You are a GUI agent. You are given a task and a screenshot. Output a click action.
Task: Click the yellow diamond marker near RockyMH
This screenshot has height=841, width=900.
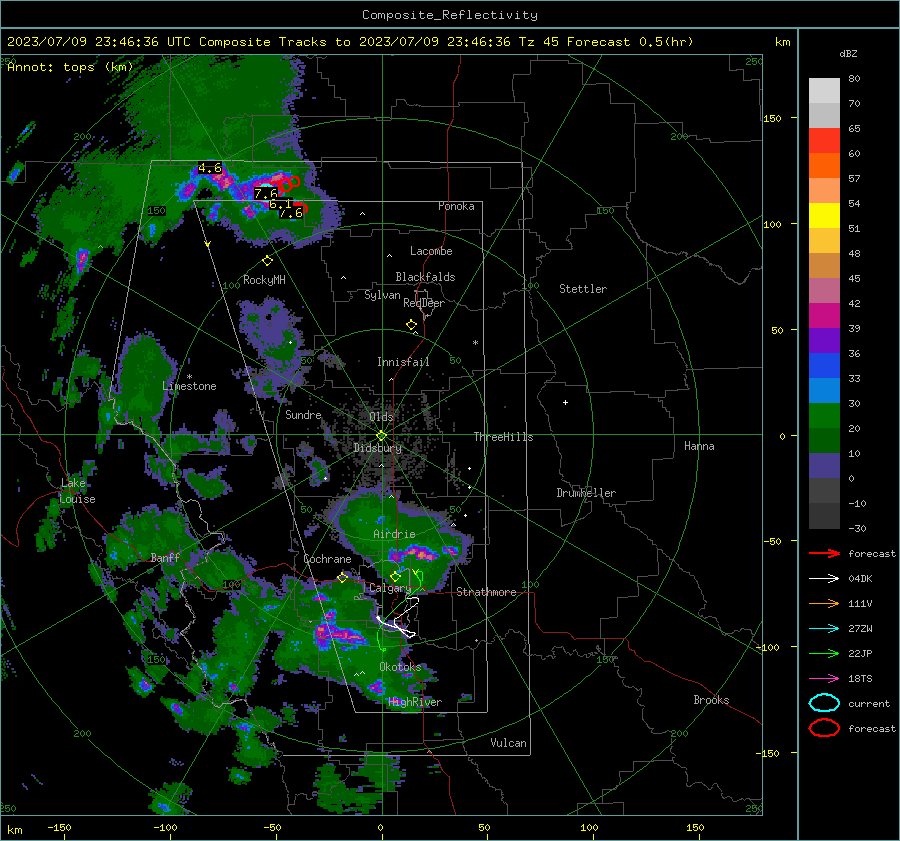(x=267, y=261)
